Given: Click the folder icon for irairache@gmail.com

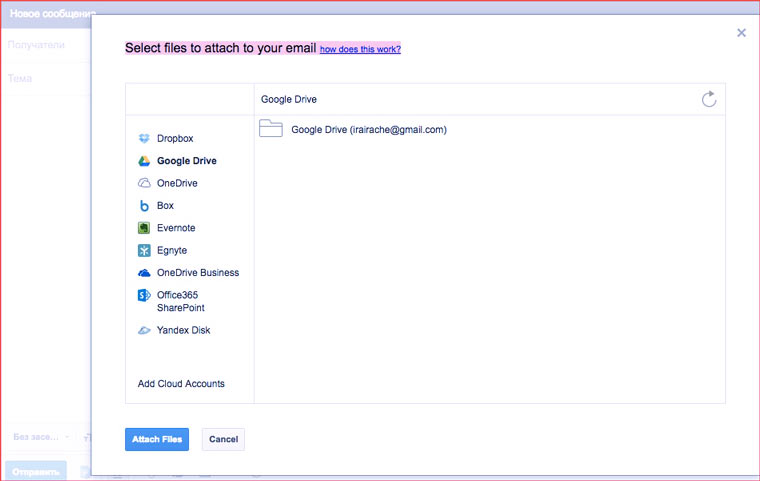Looking at the screenshot, I should [271, 128].
